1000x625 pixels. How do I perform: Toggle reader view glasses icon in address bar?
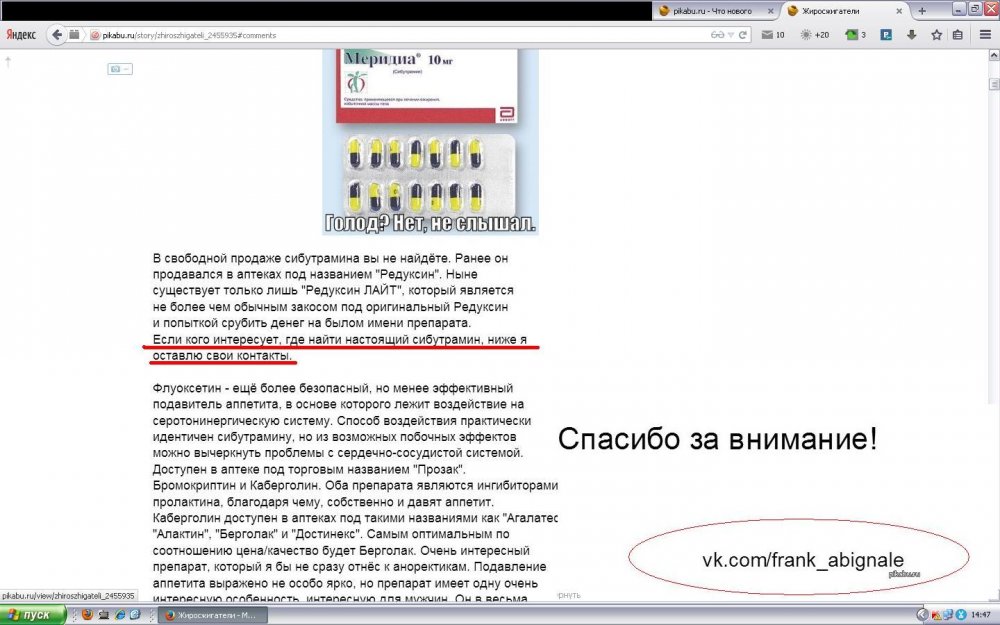(x=716, y=35)
